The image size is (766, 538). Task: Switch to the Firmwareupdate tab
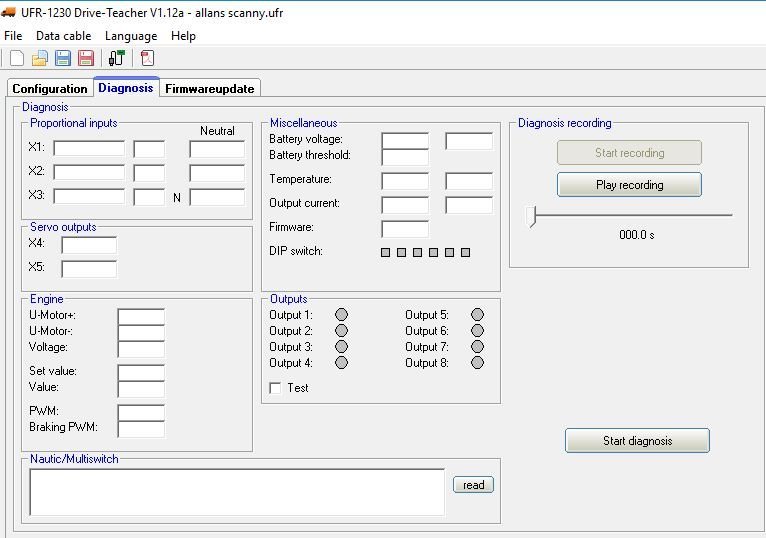coord(210,89)
